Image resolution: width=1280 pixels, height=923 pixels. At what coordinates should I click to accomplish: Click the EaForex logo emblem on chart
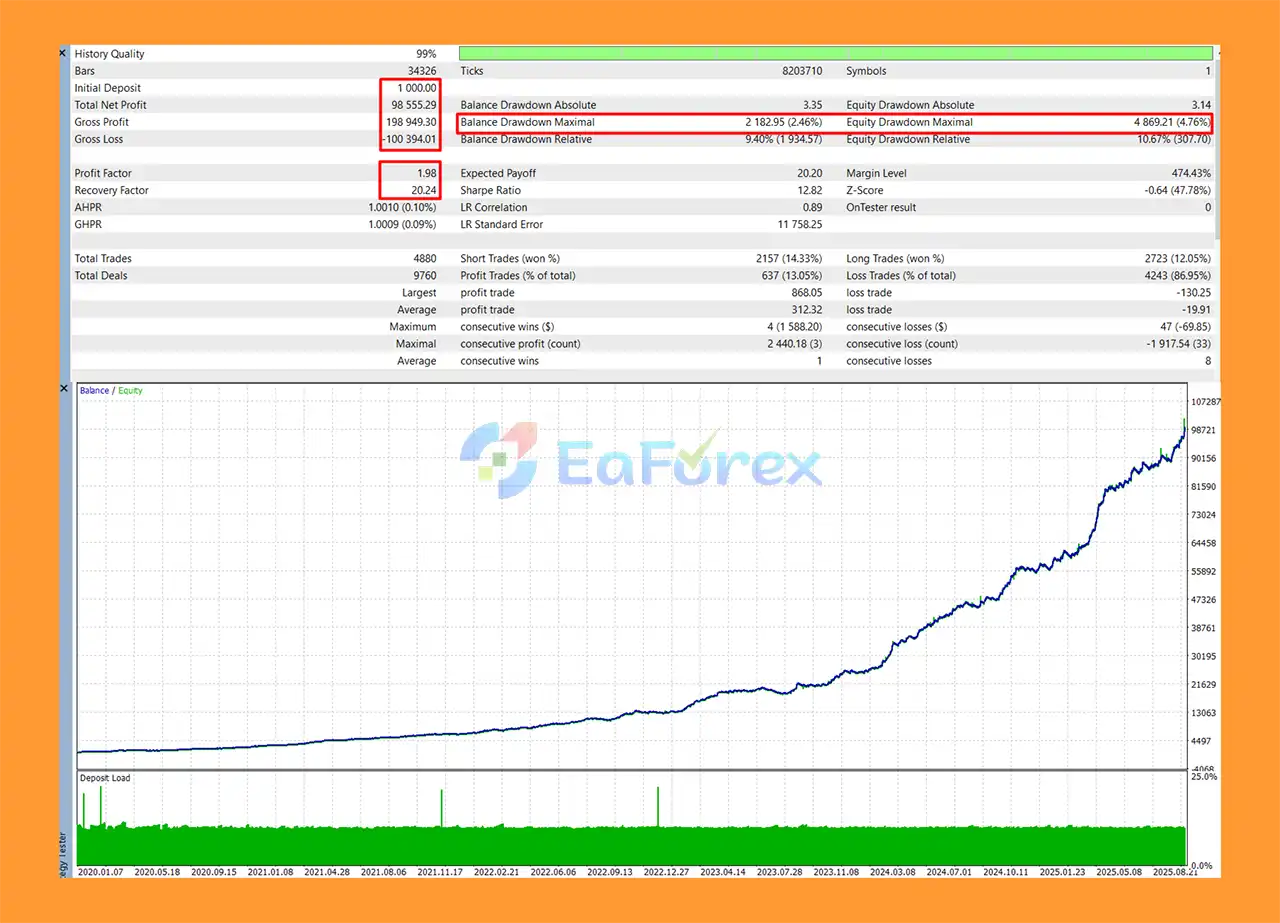coord(499,459)
